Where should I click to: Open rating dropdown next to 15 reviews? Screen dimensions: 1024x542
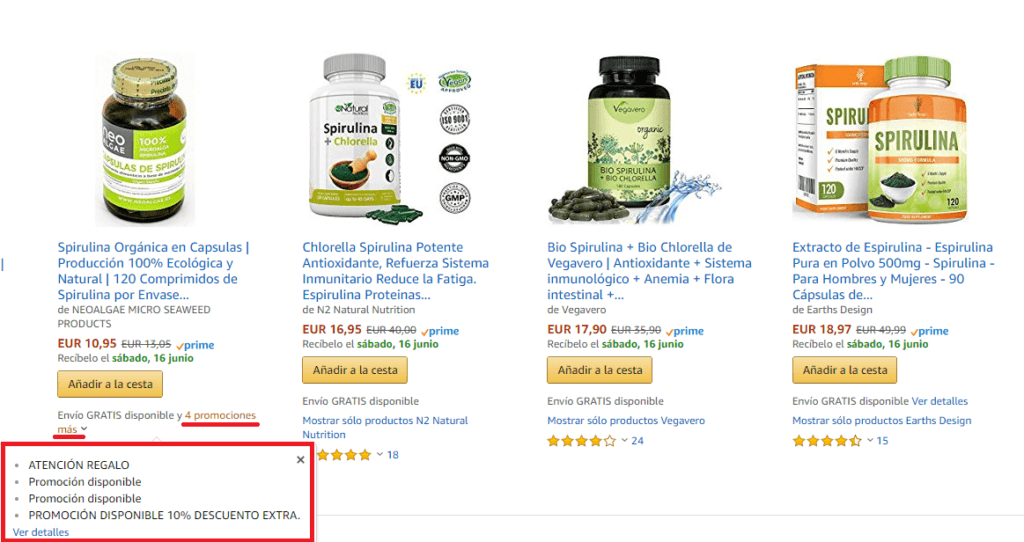pos(870,441)
